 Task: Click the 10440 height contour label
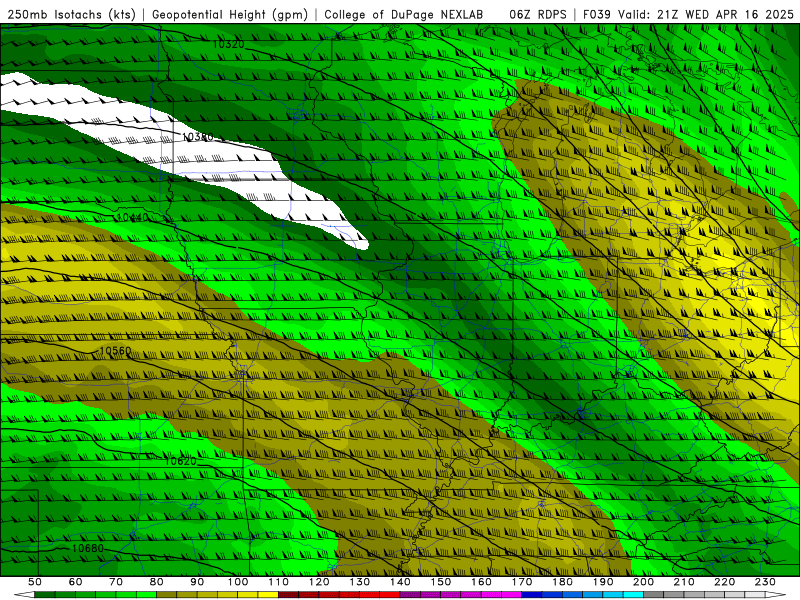pos(133,217)
